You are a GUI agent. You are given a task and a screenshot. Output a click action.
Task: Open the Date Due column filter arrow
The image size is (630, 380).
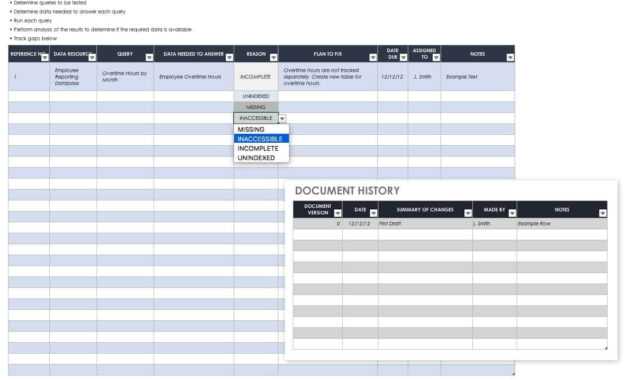[403, 58]
